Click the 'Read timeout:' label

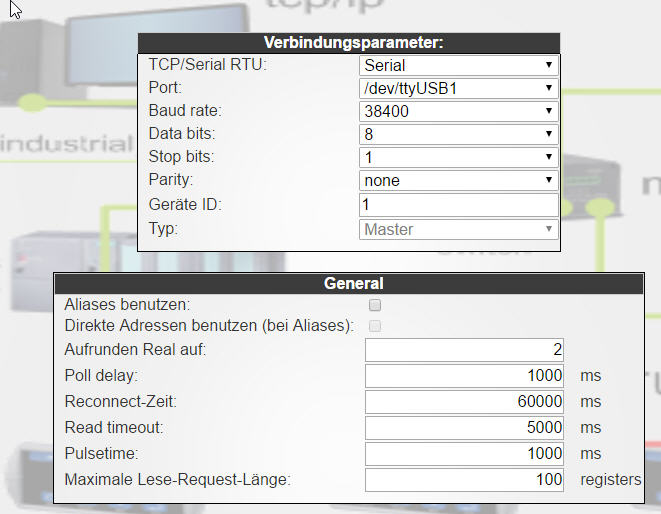click(114, 428)
